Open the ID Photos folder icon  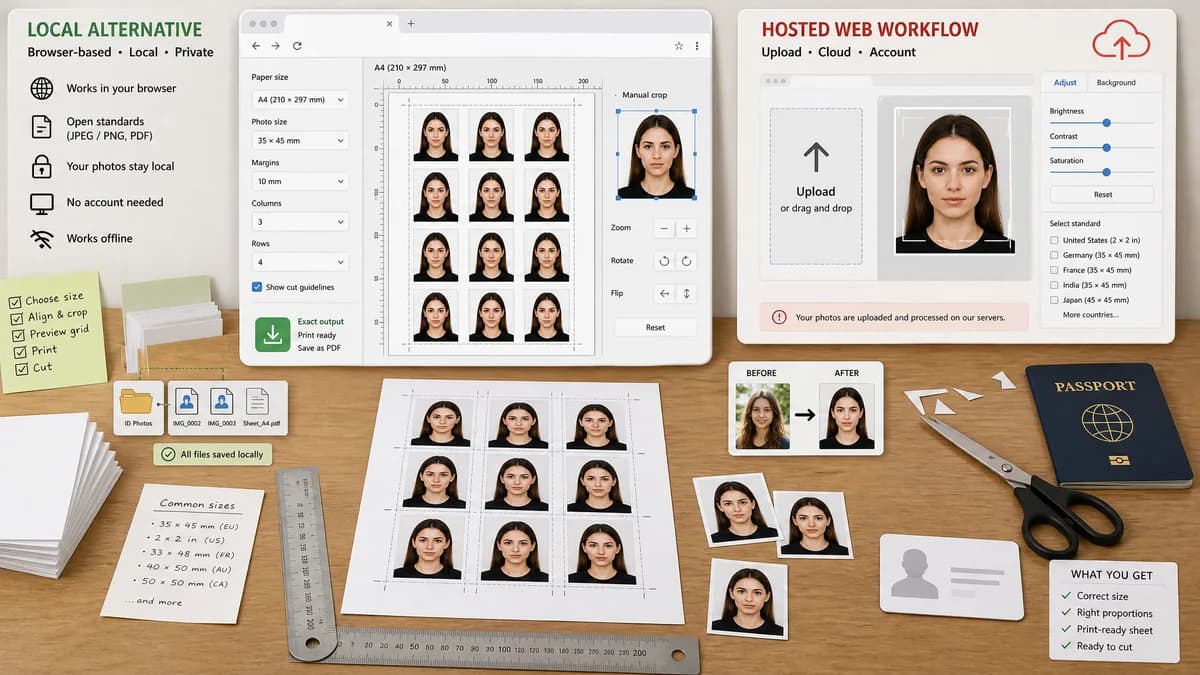(136, 402)
